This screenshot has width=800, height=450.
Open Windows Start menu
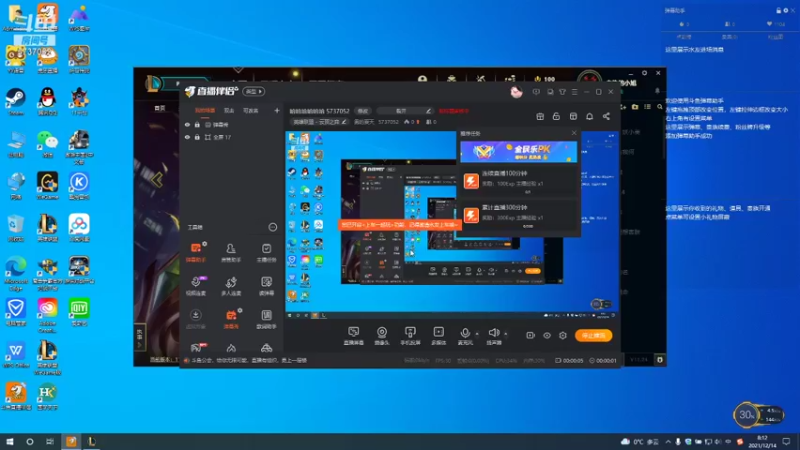coord(9,441)
